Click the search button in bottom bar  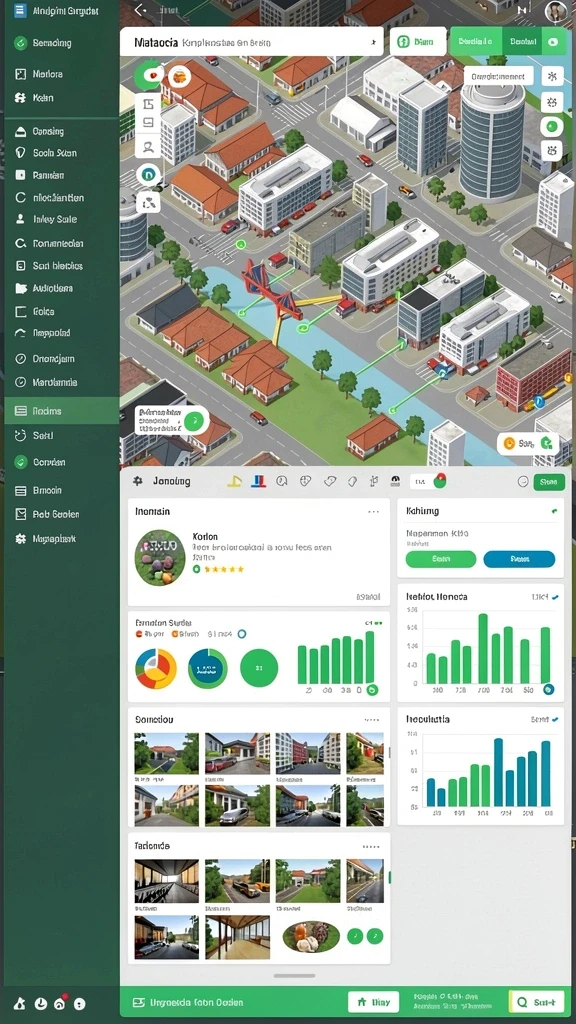(x=536, y=1002)
